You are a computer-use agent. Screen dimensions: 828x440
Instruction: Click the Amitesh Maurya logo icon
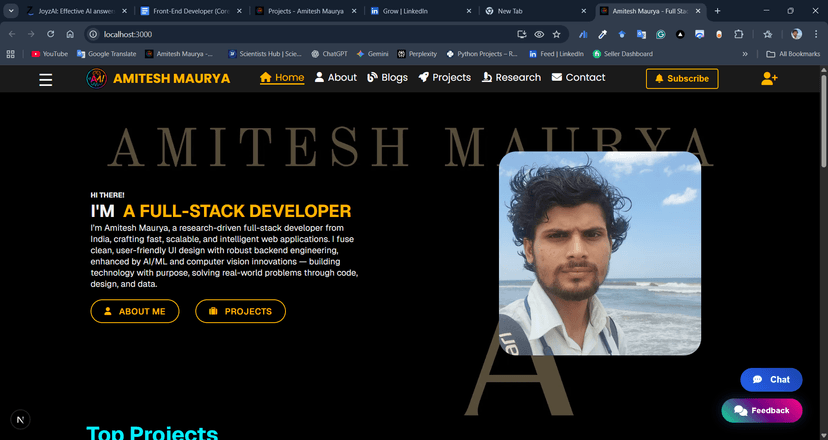tap(97, 78)
